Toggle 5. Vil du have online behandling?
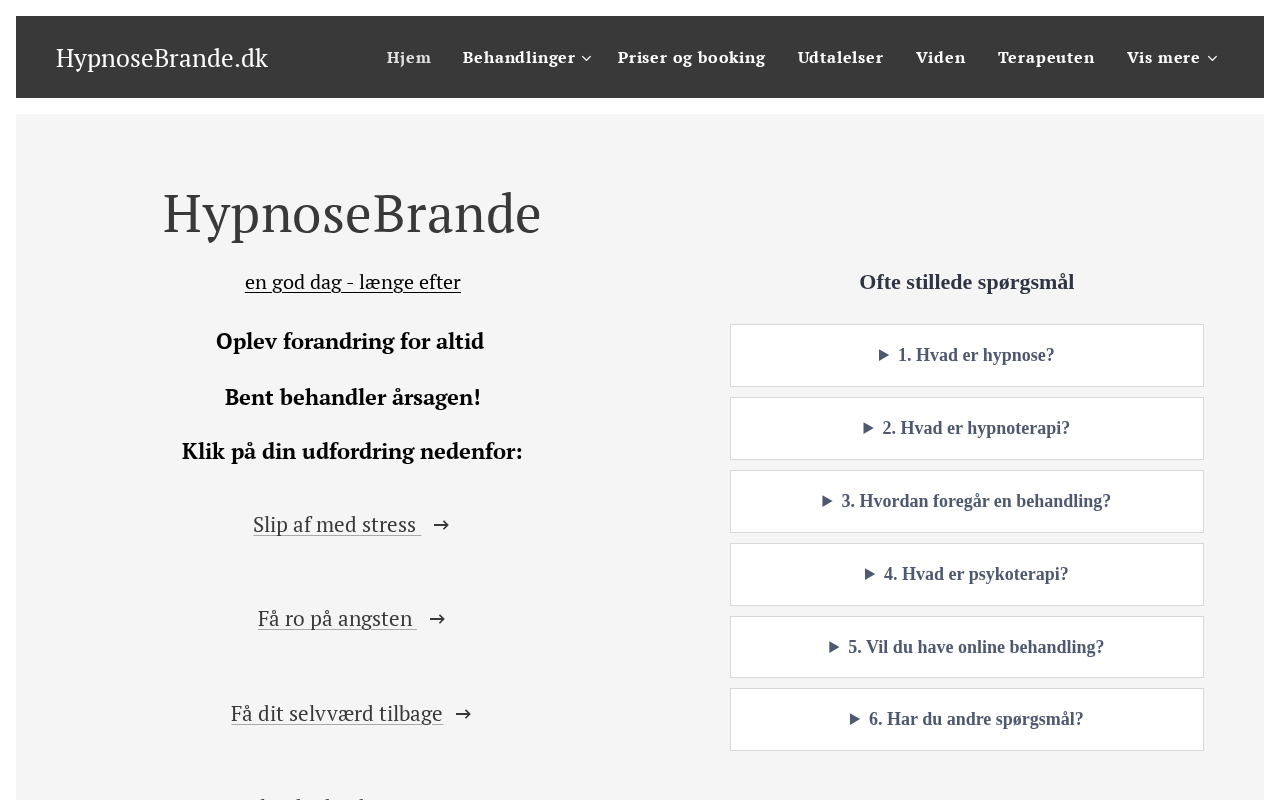Viewport: 1280px width, 800px height. coord(967,647)
